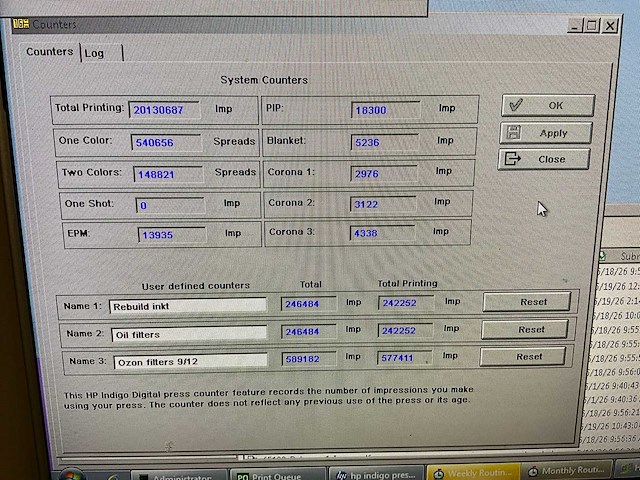Open Print Queue in the taskbar

click(278, 475)
